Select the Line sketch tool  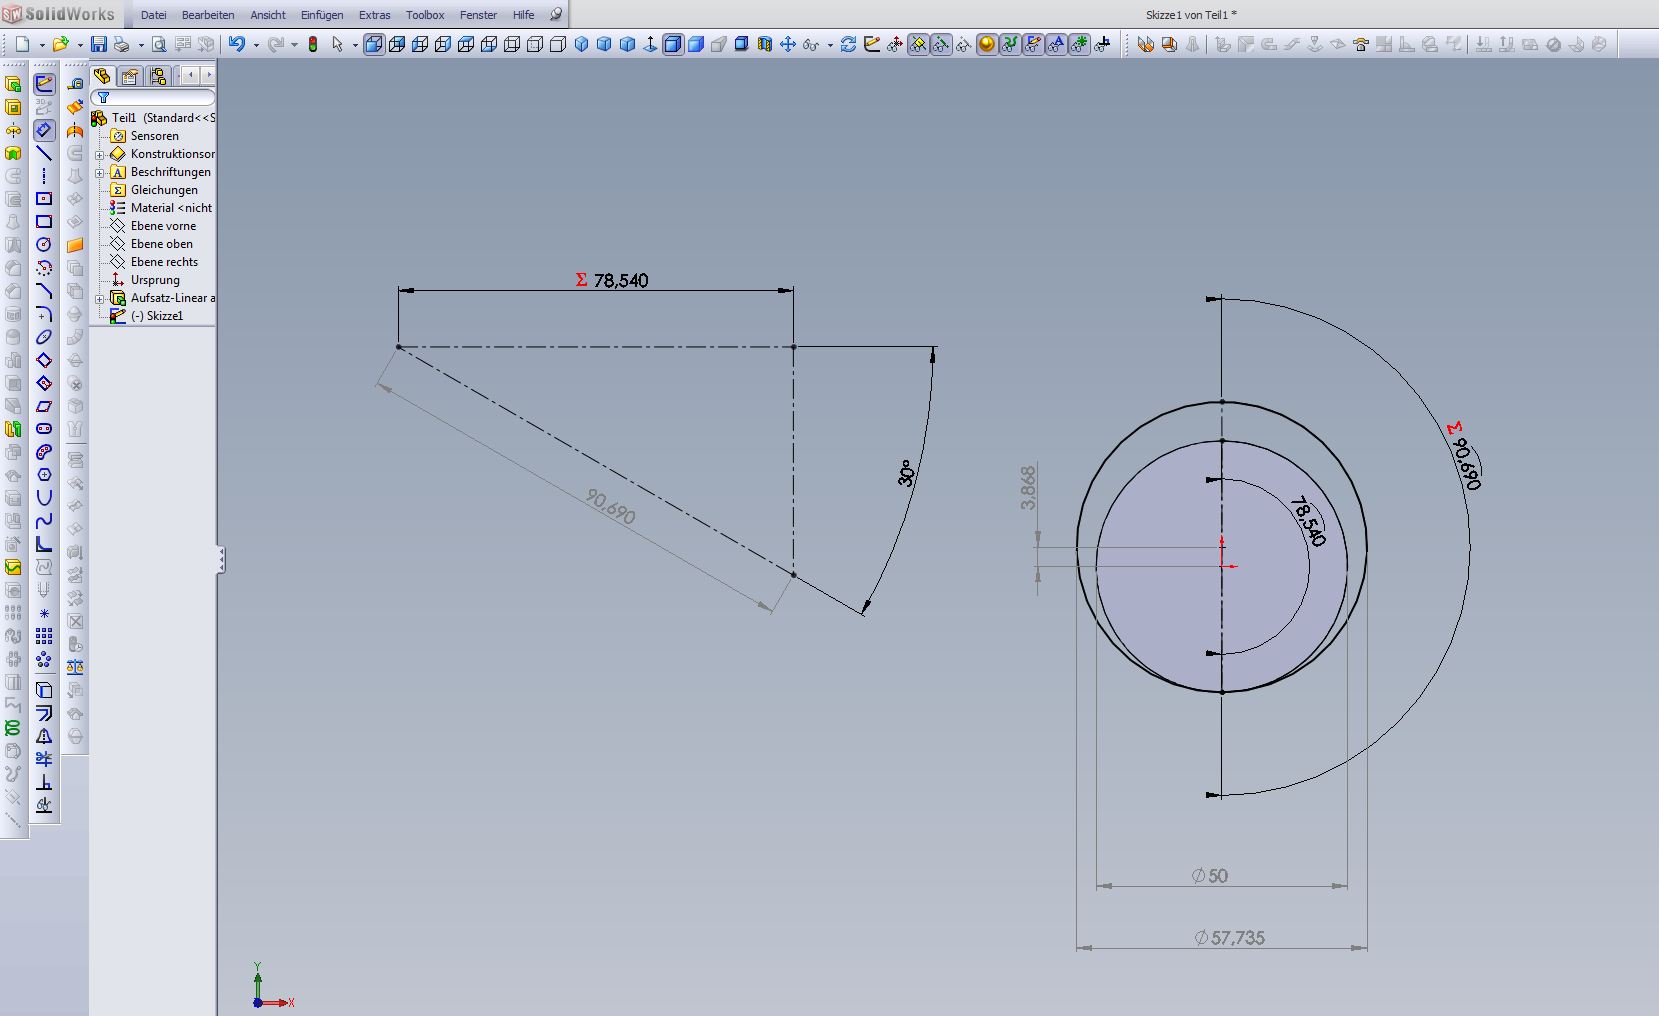click(x=44, y=153)
